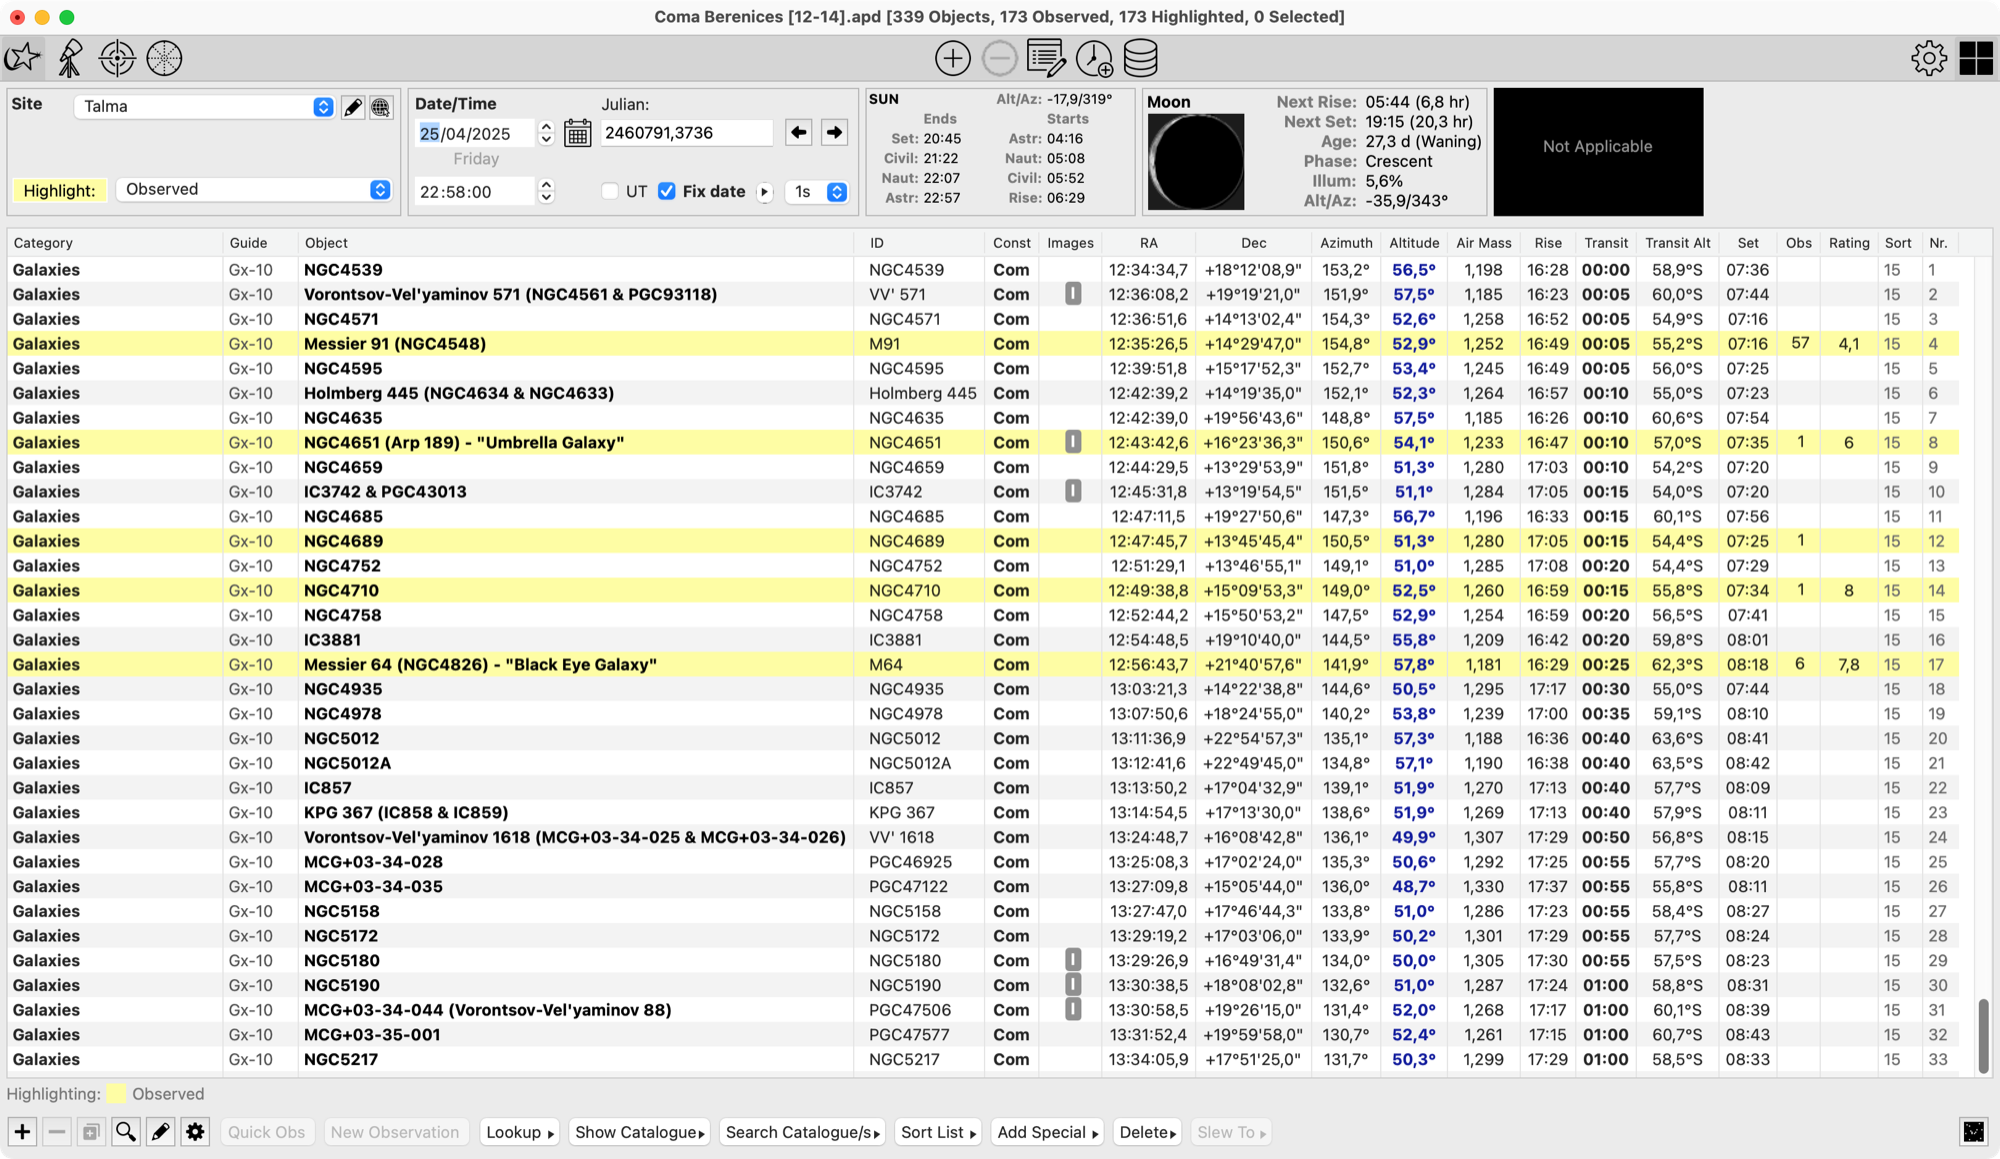Image resolution: width=2000 pixels, height=1159 pixels.
Task: Open the observation log notepad icon
Action: tap(1046, 58)
